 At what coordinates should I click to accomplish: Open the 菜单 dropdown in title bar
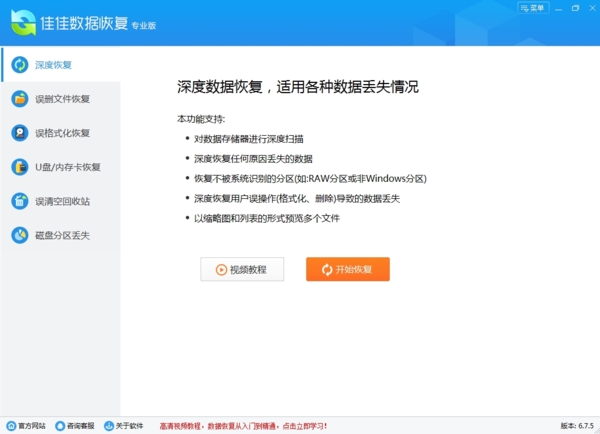533,8
